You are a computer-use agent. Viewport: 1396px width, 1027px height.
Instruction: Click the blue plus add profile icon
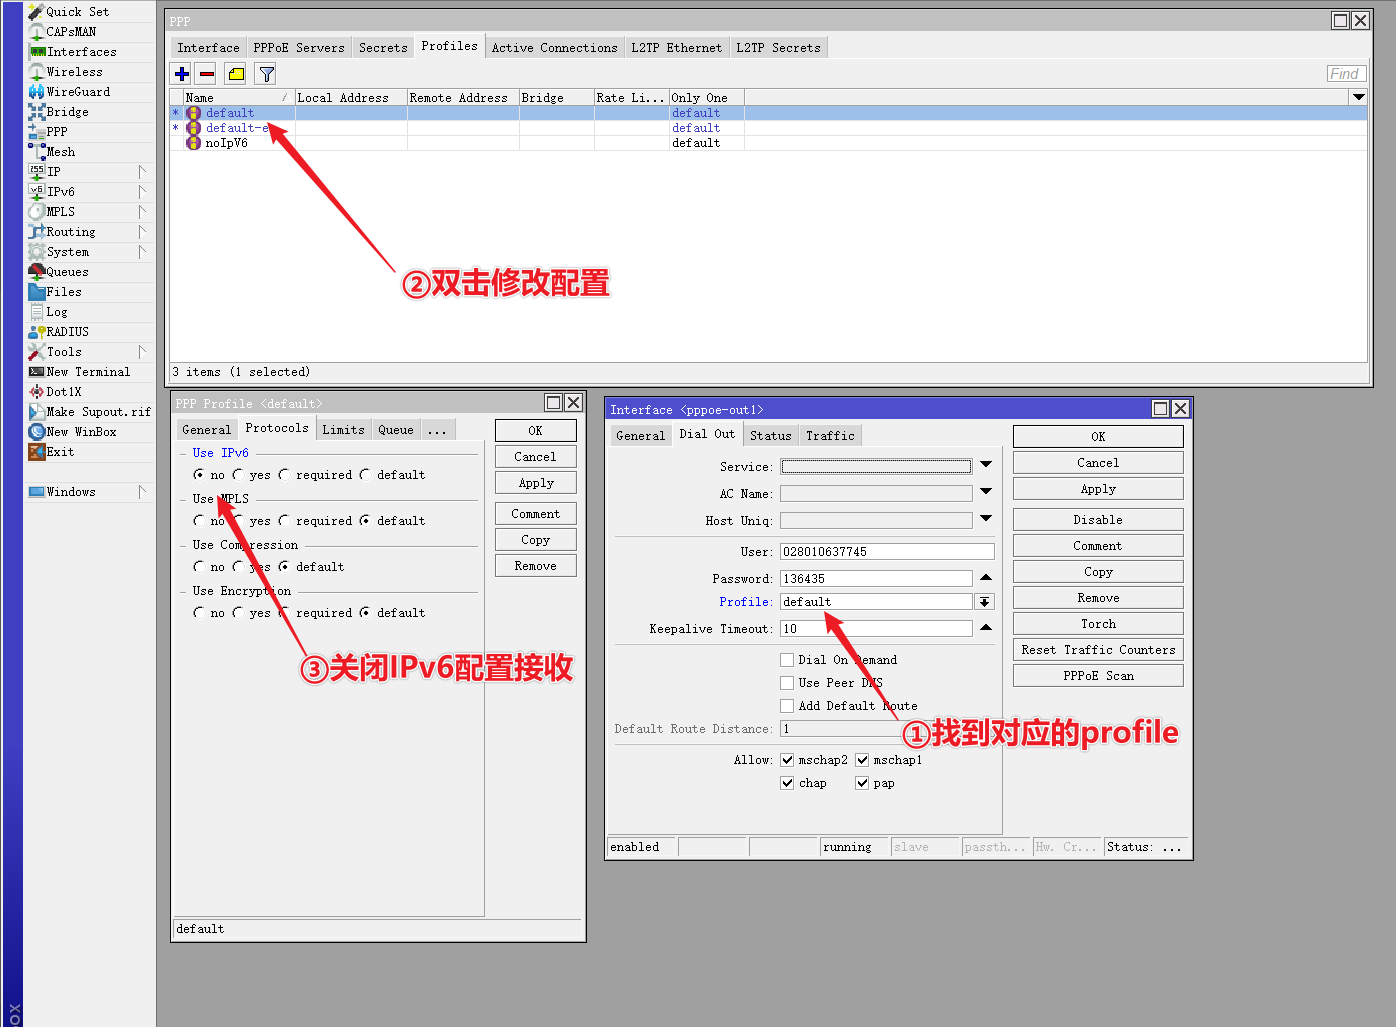click(x=181, y=74)
